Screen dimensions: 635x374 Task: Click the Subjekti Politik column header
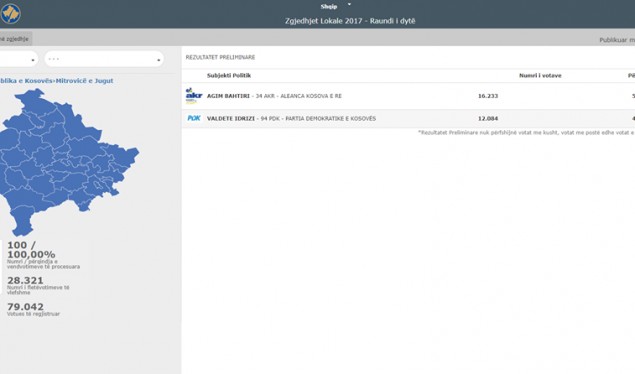[x=229, y=75]
